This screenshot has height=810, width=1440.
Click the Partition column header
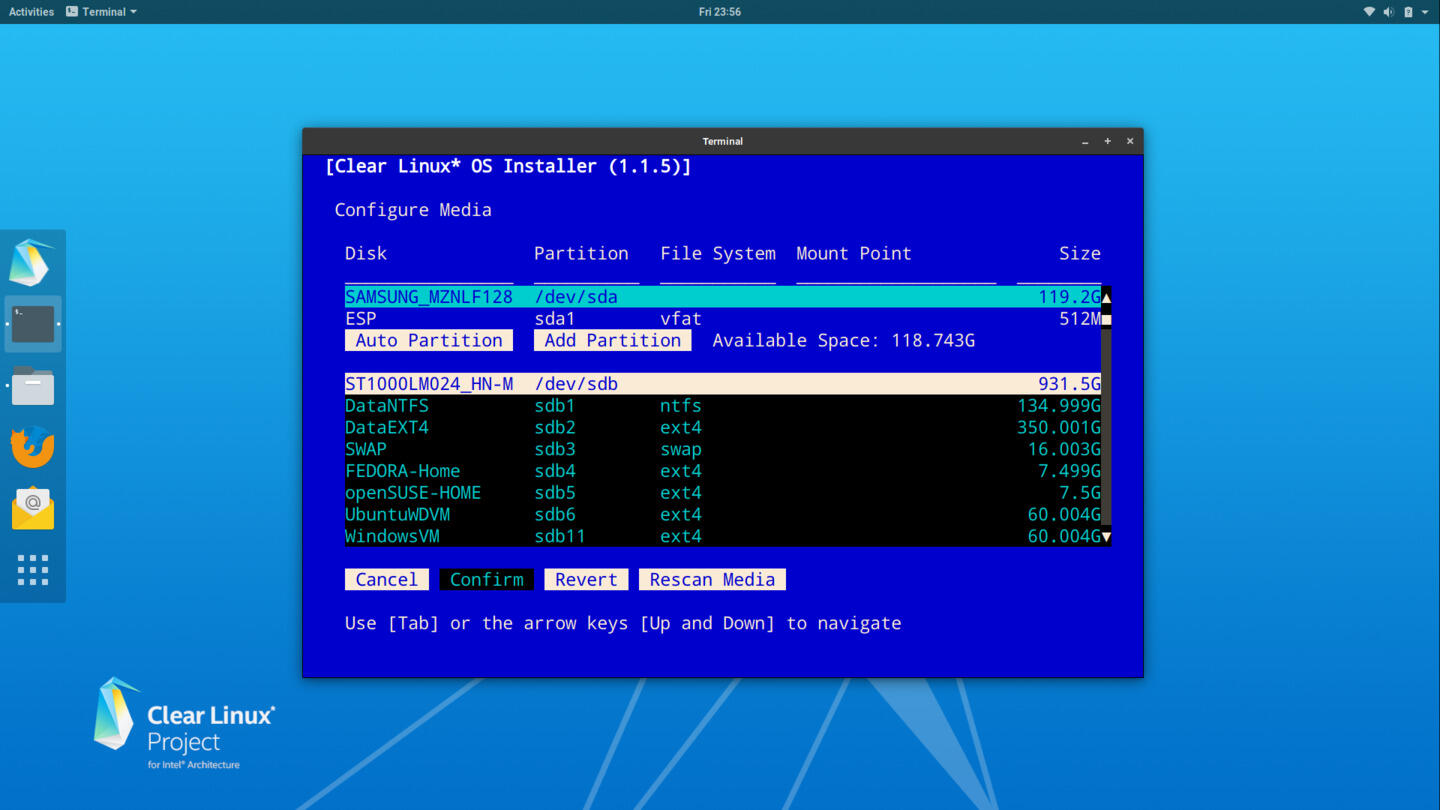point(581,254)
